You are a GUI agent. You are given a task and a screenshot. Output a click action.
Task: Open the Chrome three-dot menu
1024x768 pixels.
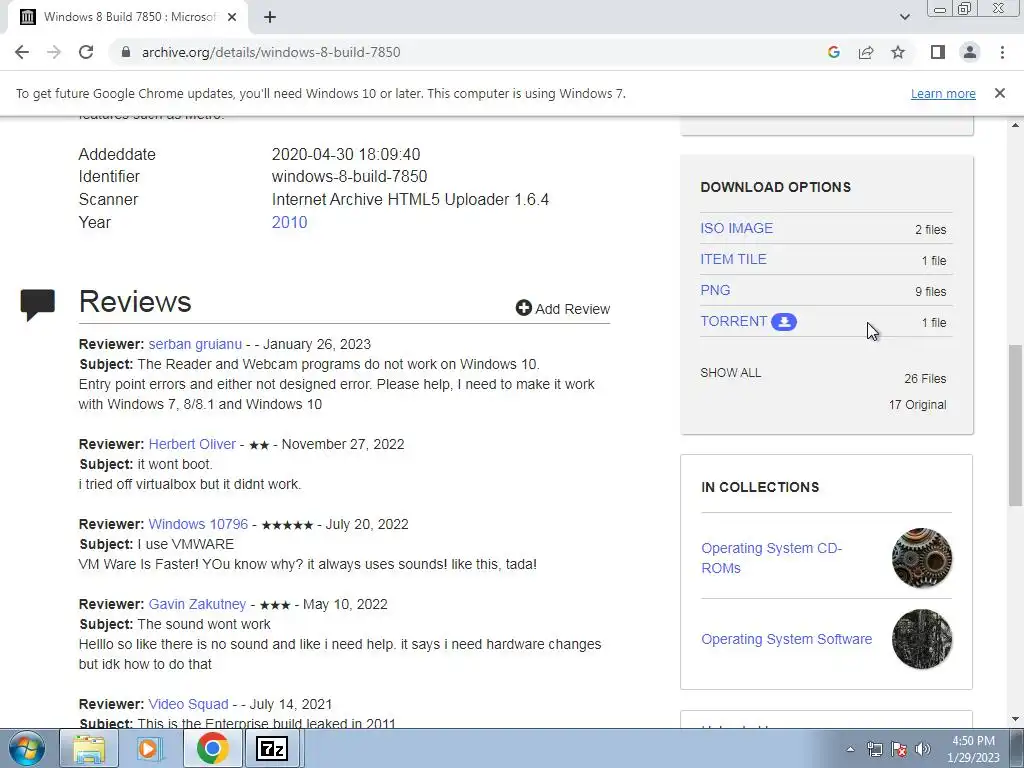click(1002, 52)
